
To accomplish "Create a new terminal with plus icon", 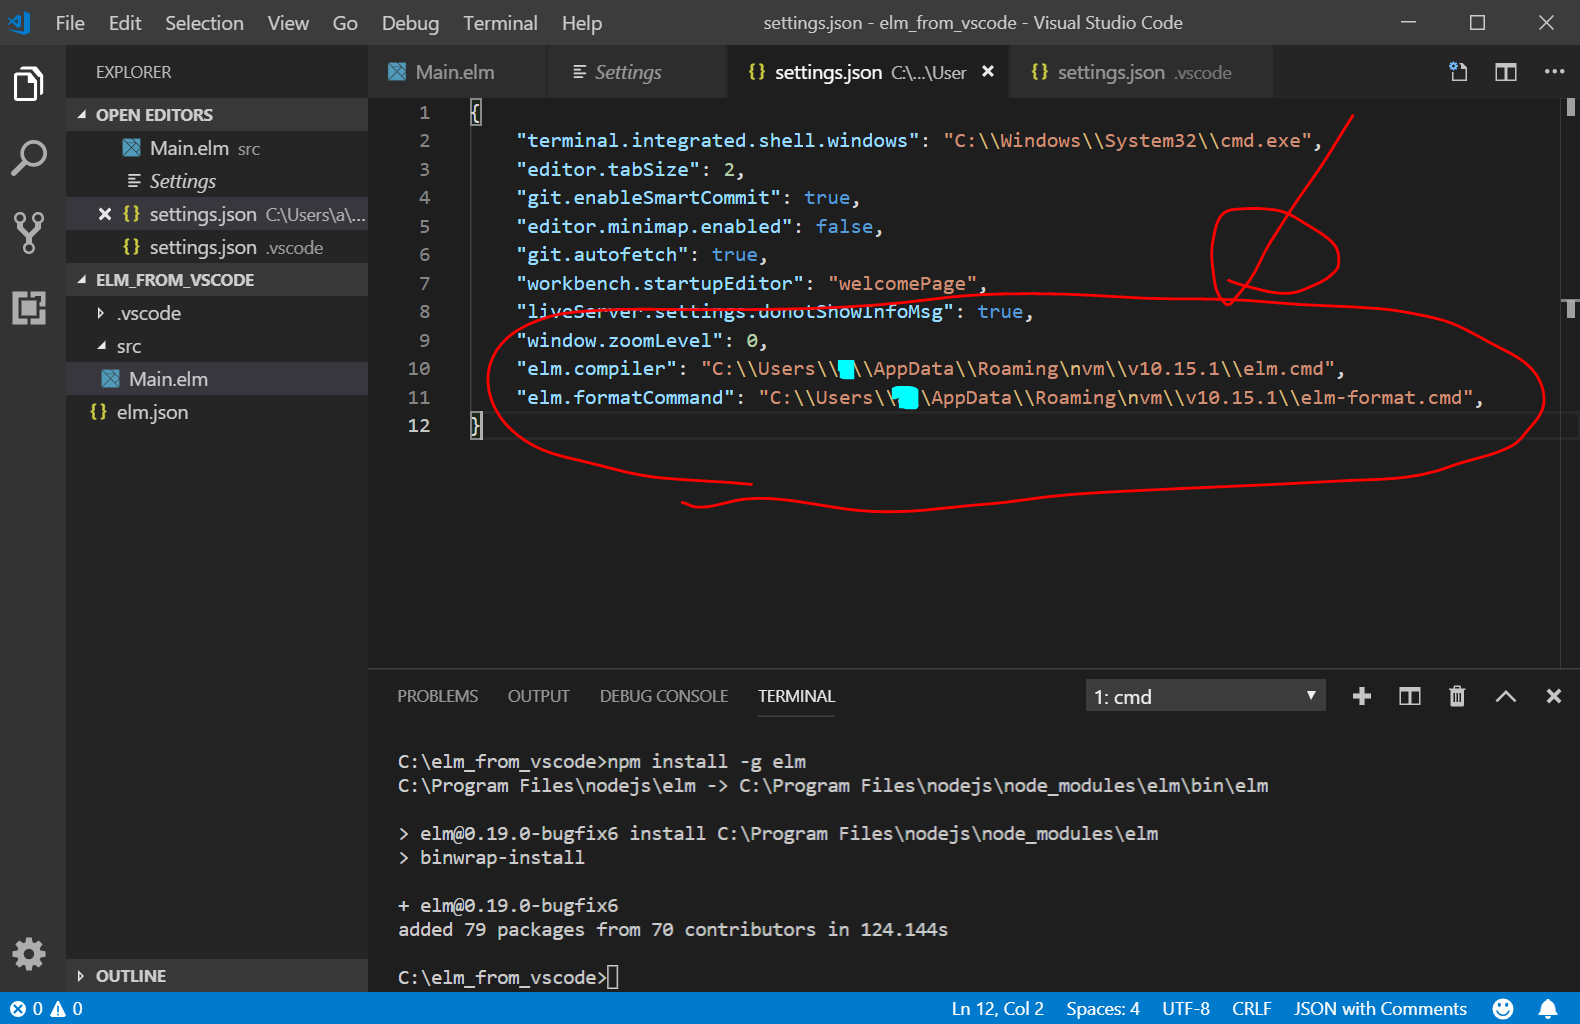I will coord(1361,696).
